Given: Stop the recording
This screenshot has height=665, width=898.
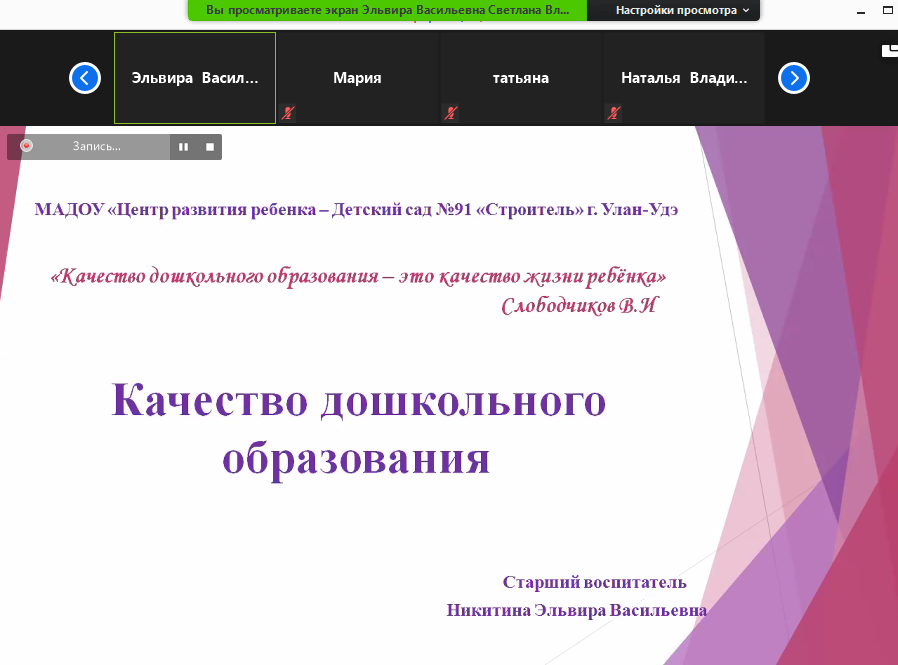Looking at the screenshot, I should (x=210, y=147).
